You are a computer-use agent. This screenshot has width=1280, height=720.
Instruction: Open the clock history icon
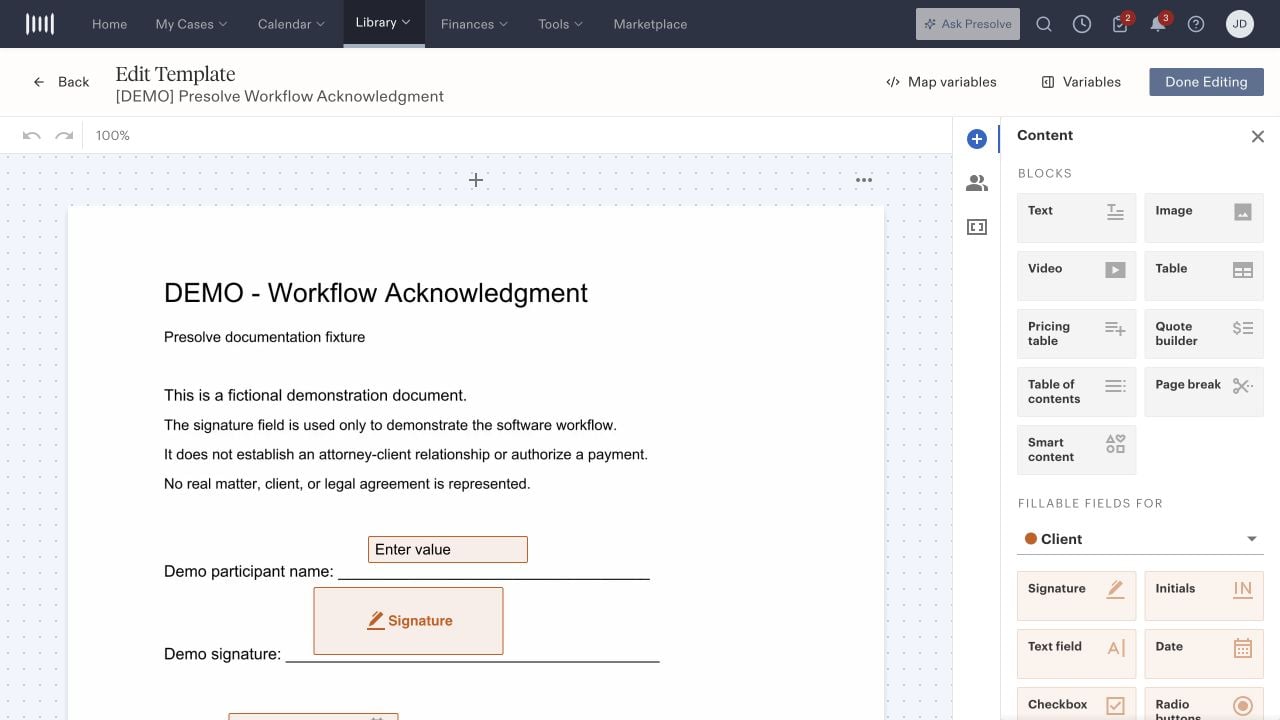click(x=1082, y=24)
